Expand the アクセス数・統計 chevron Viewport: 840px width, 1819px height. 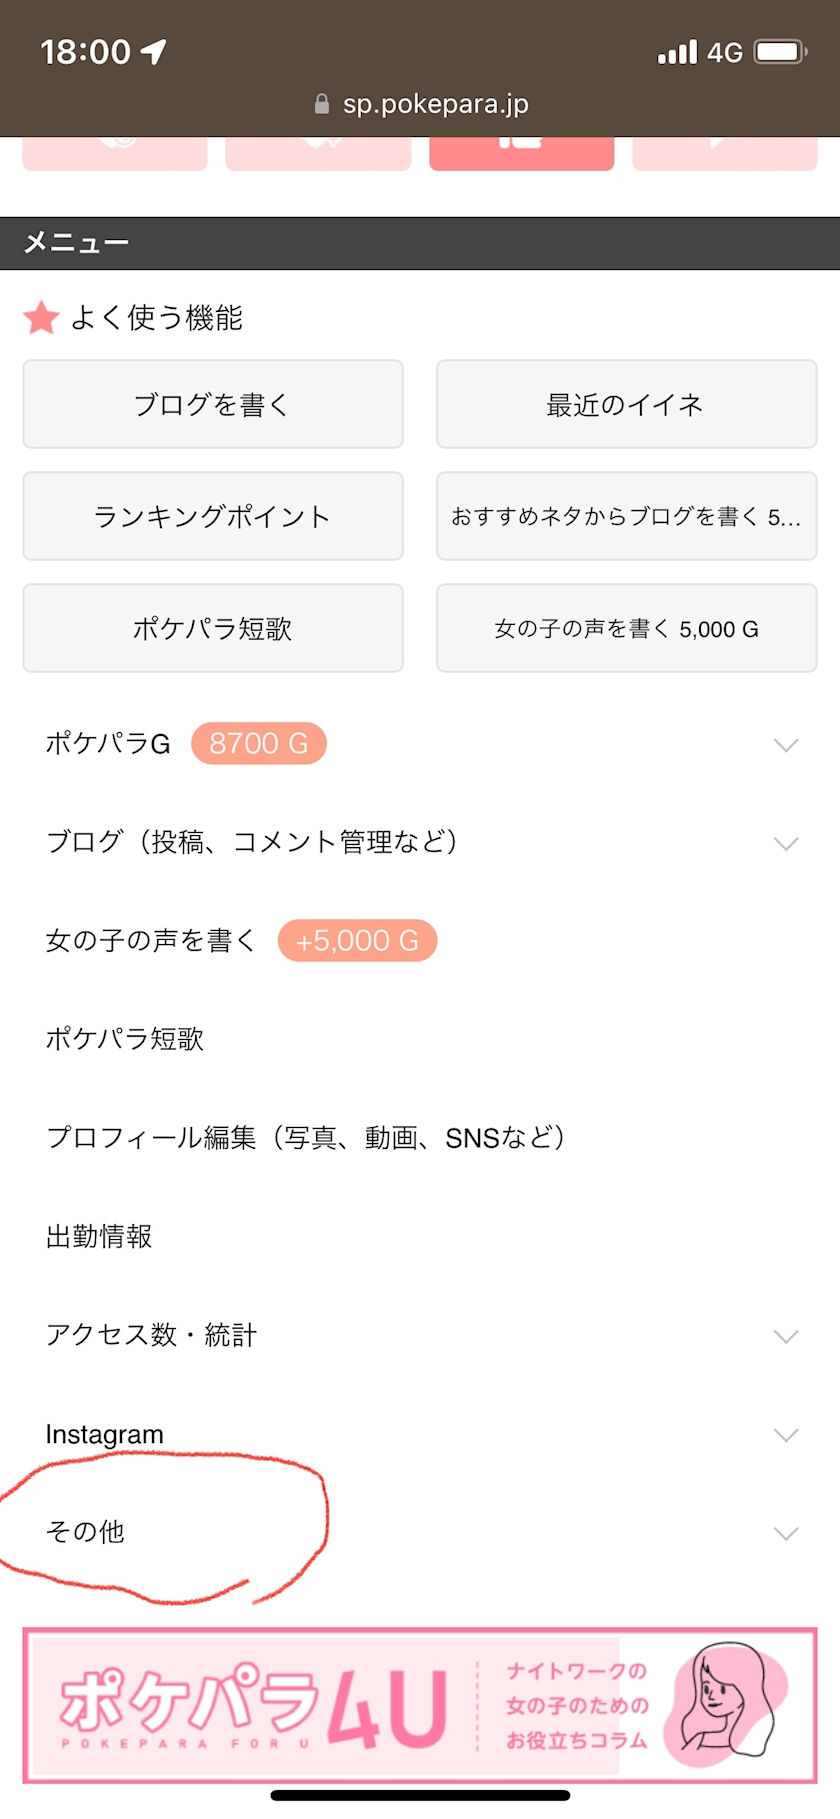click(x=786, y=1336)
